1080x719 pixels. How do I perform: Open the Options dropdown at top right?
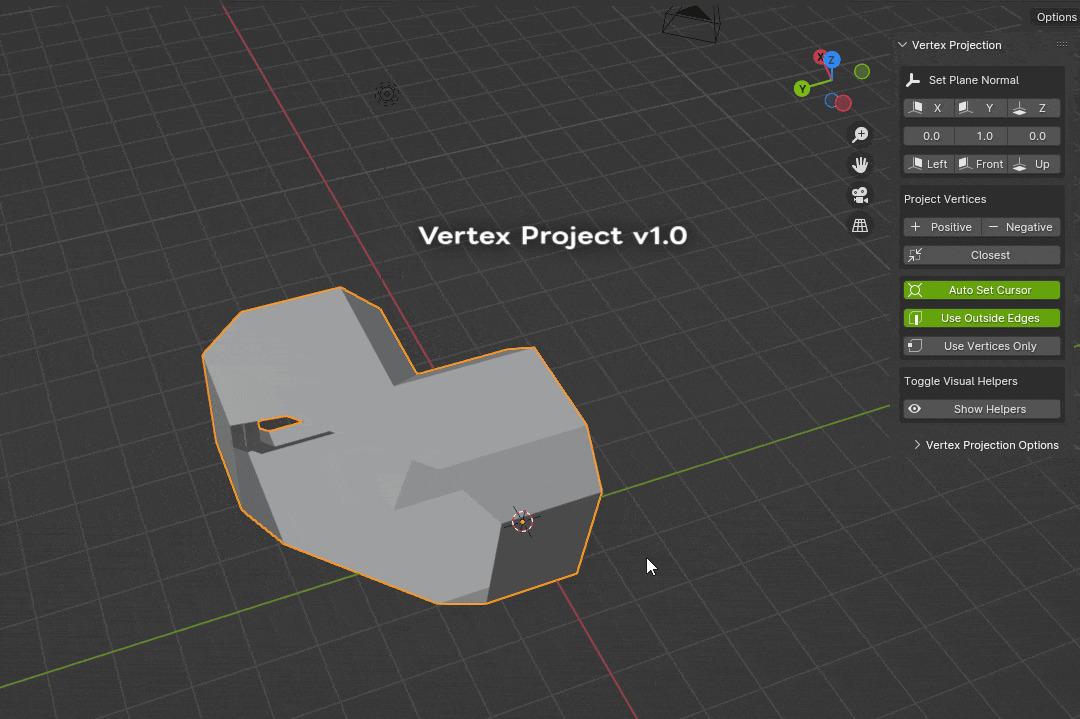point(1055,17)
